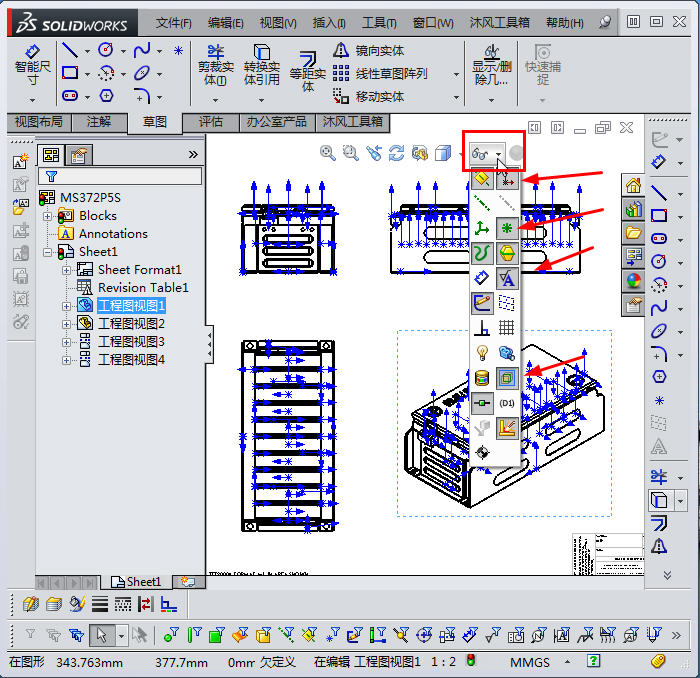Switch to the 评估 (Evaluate) tab
This screenshot has height=678, width=700.
pos(211,122)
